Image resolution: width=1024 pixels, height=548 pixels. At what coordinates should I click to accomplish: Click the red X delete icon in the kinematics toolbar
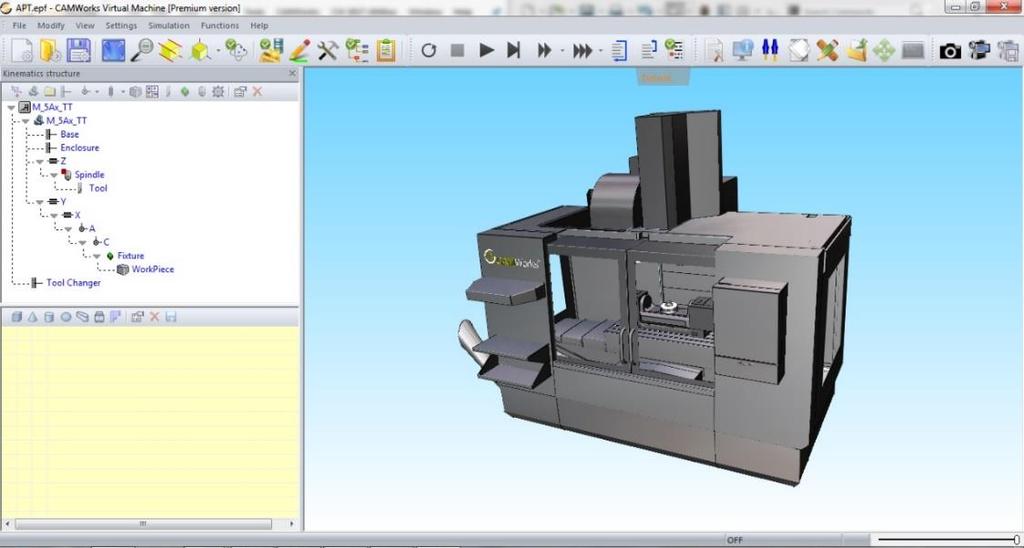257,91
